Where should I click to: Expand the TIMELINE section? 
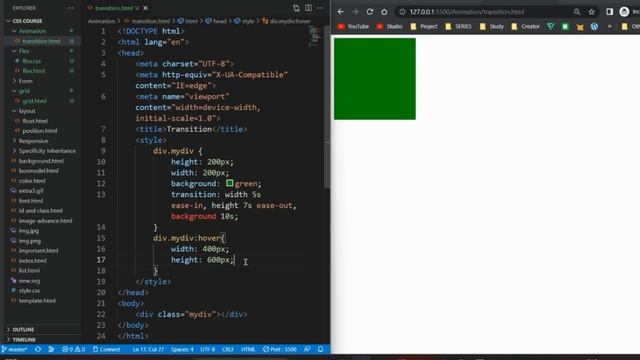click(x=24, y=339)
